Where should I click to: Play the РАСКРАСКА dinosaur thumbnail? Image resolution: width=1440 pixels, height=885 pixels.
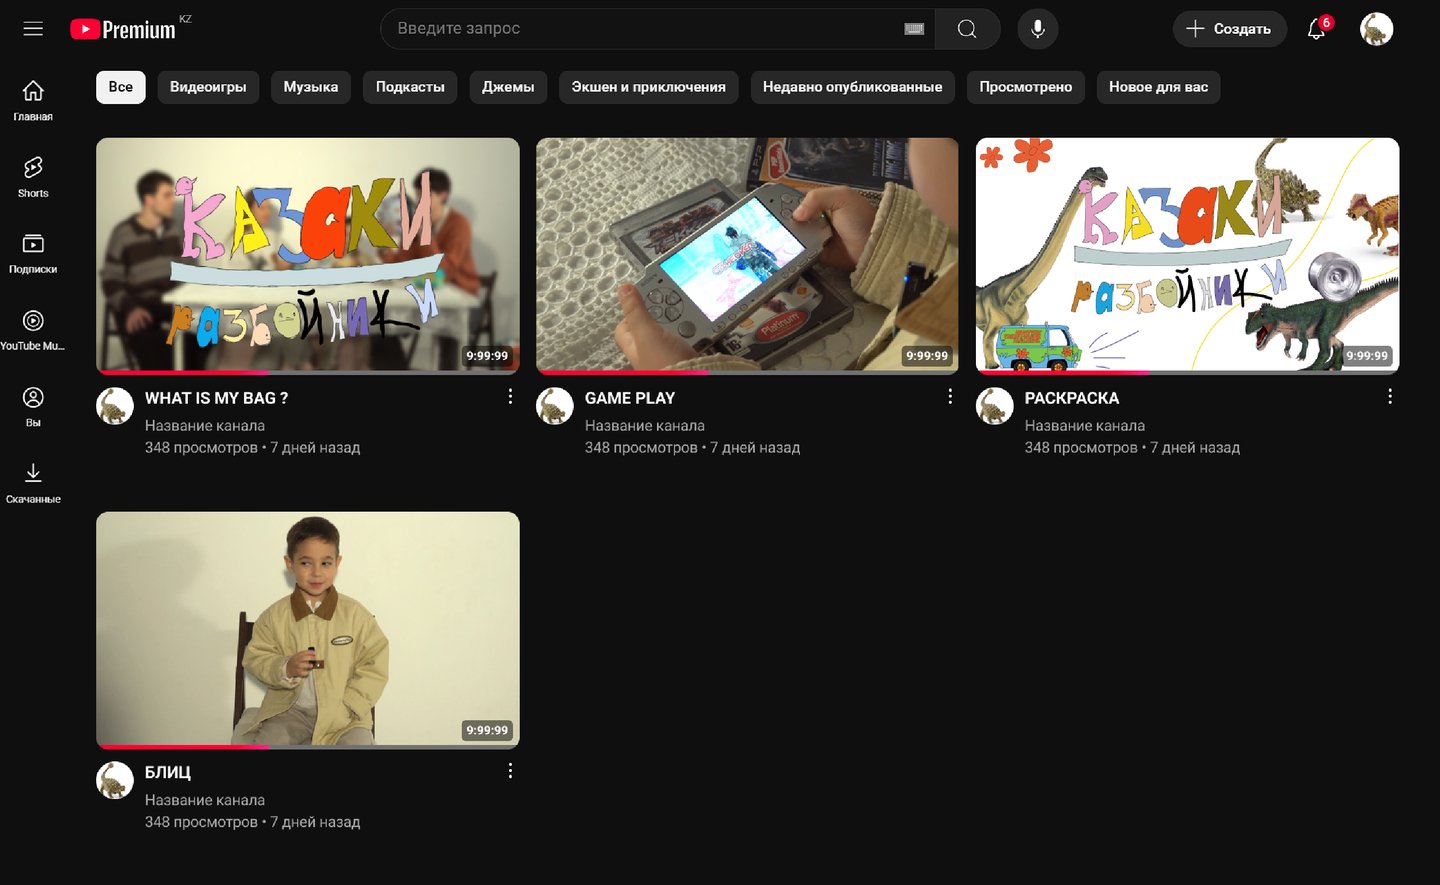pos(1188,256)
